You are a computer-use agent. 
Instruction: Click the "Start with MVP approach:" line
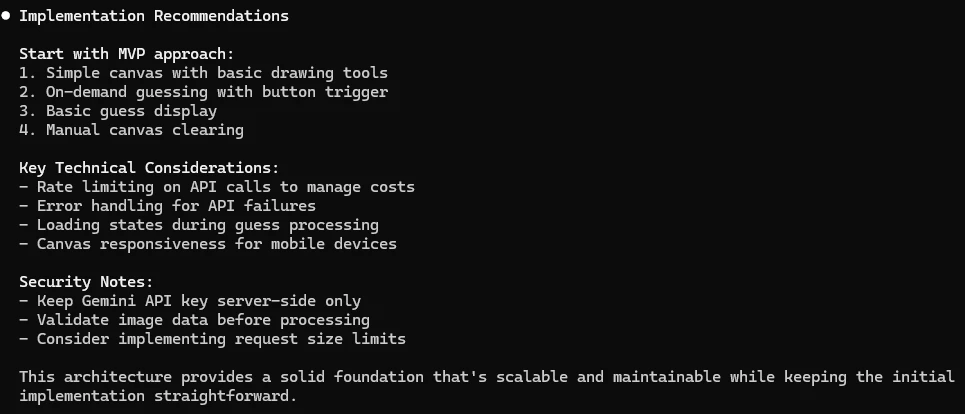click(126, 54)
